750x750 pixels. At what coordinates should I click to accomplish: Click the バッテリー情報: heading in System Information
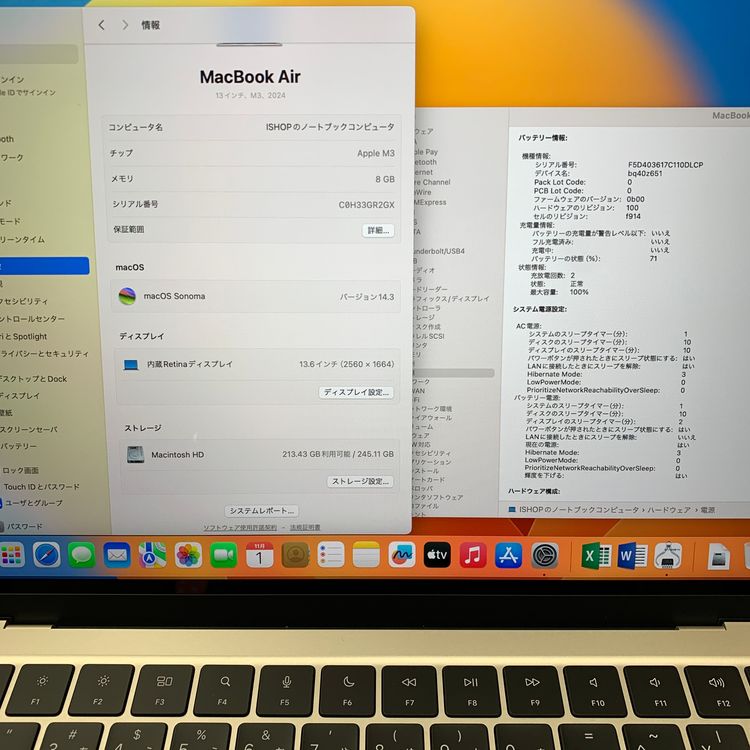[x=543, y=138]
